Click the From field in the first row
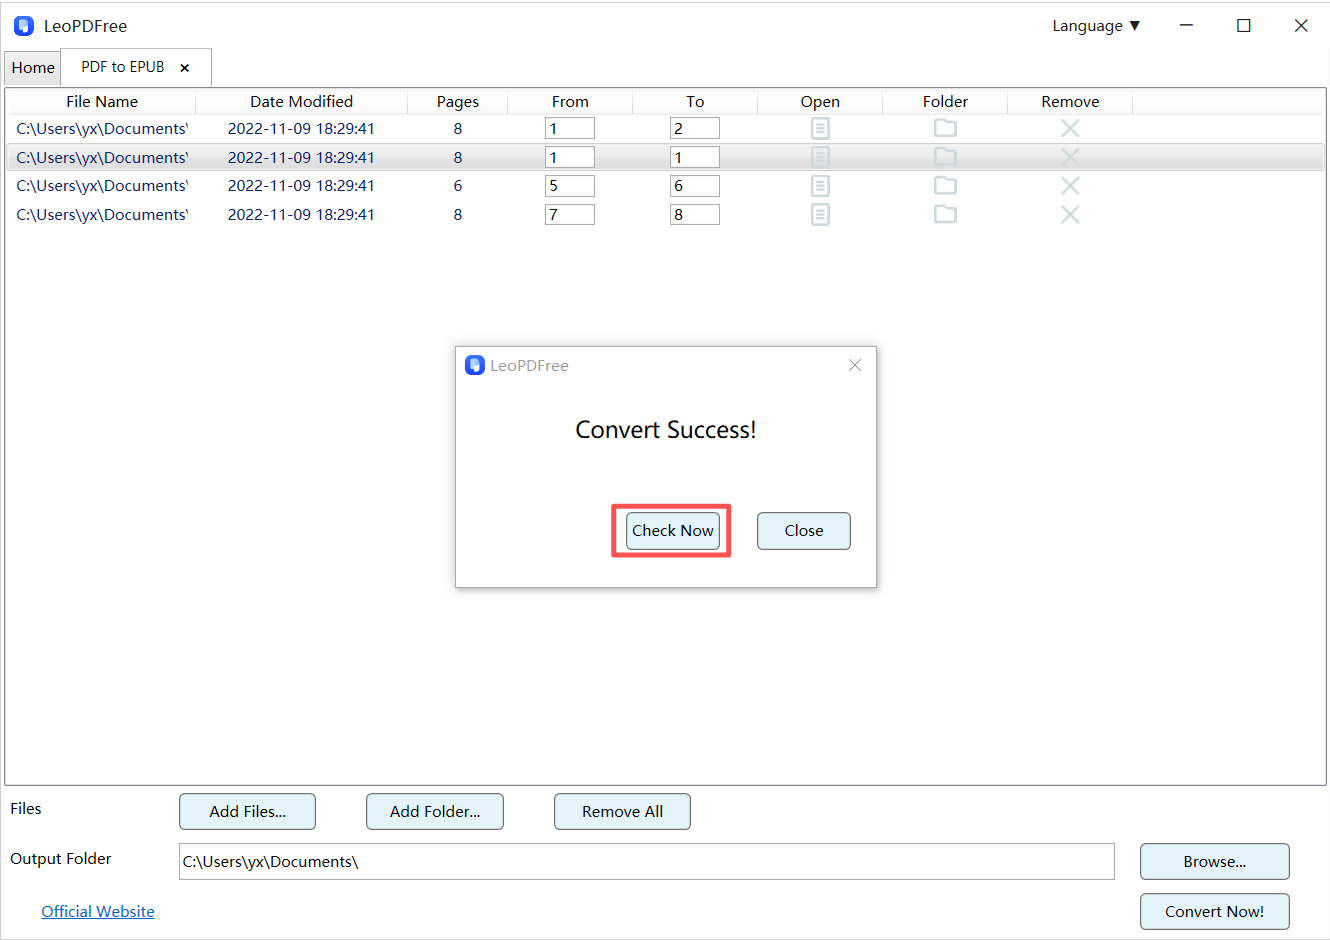 tap(570, 128)
